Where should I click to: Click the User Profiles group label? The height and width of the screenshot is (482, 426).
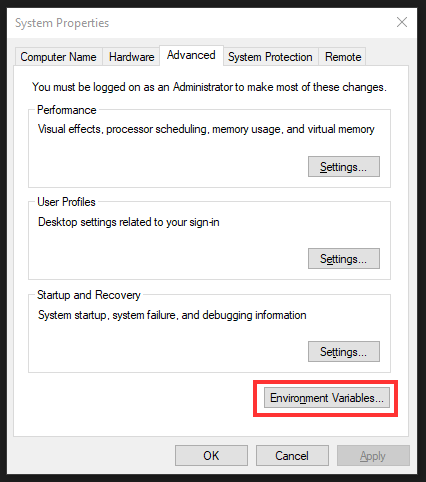coord(66,202)
